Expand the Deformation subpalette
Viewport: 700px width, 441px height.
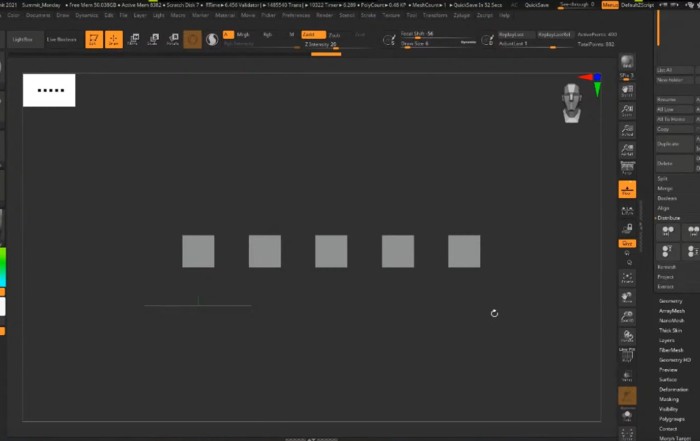[673, 390]
